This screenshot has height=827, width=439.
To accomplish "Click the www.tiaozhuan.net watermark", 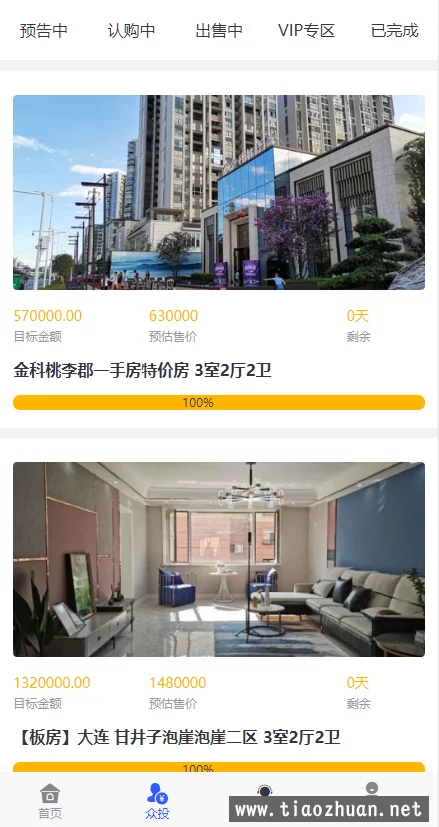I will point(329,809).
